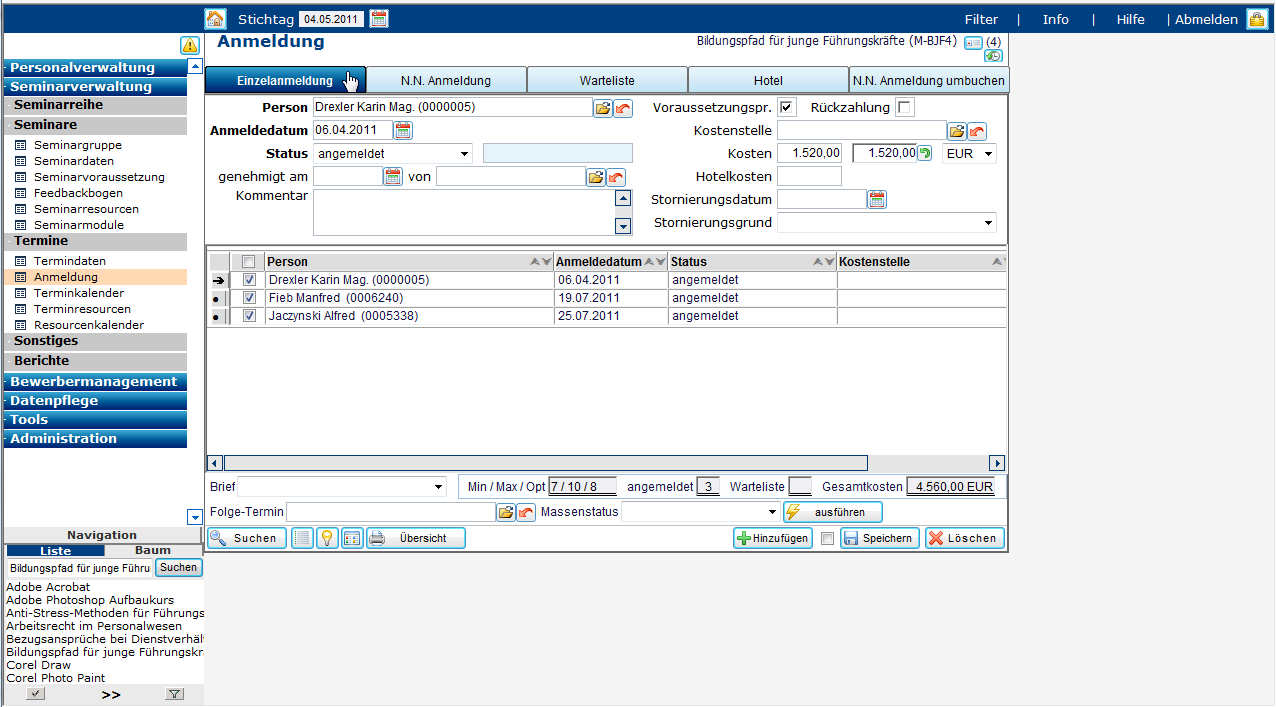
Task: Toggle the Voraussetzungspr. checkbox
Action: pos(787,107)
